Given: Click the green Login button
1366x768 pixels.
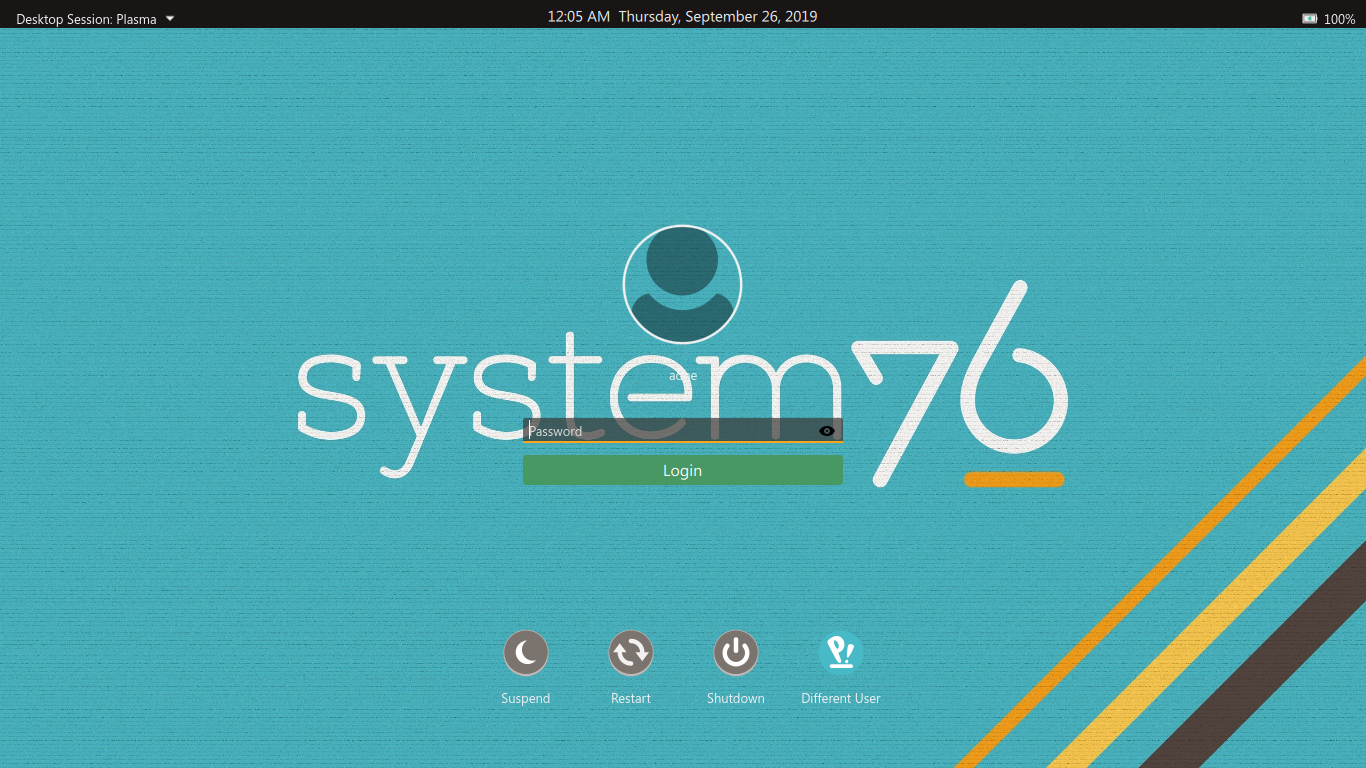Looking at the screenshot, I should click(683, 470).
